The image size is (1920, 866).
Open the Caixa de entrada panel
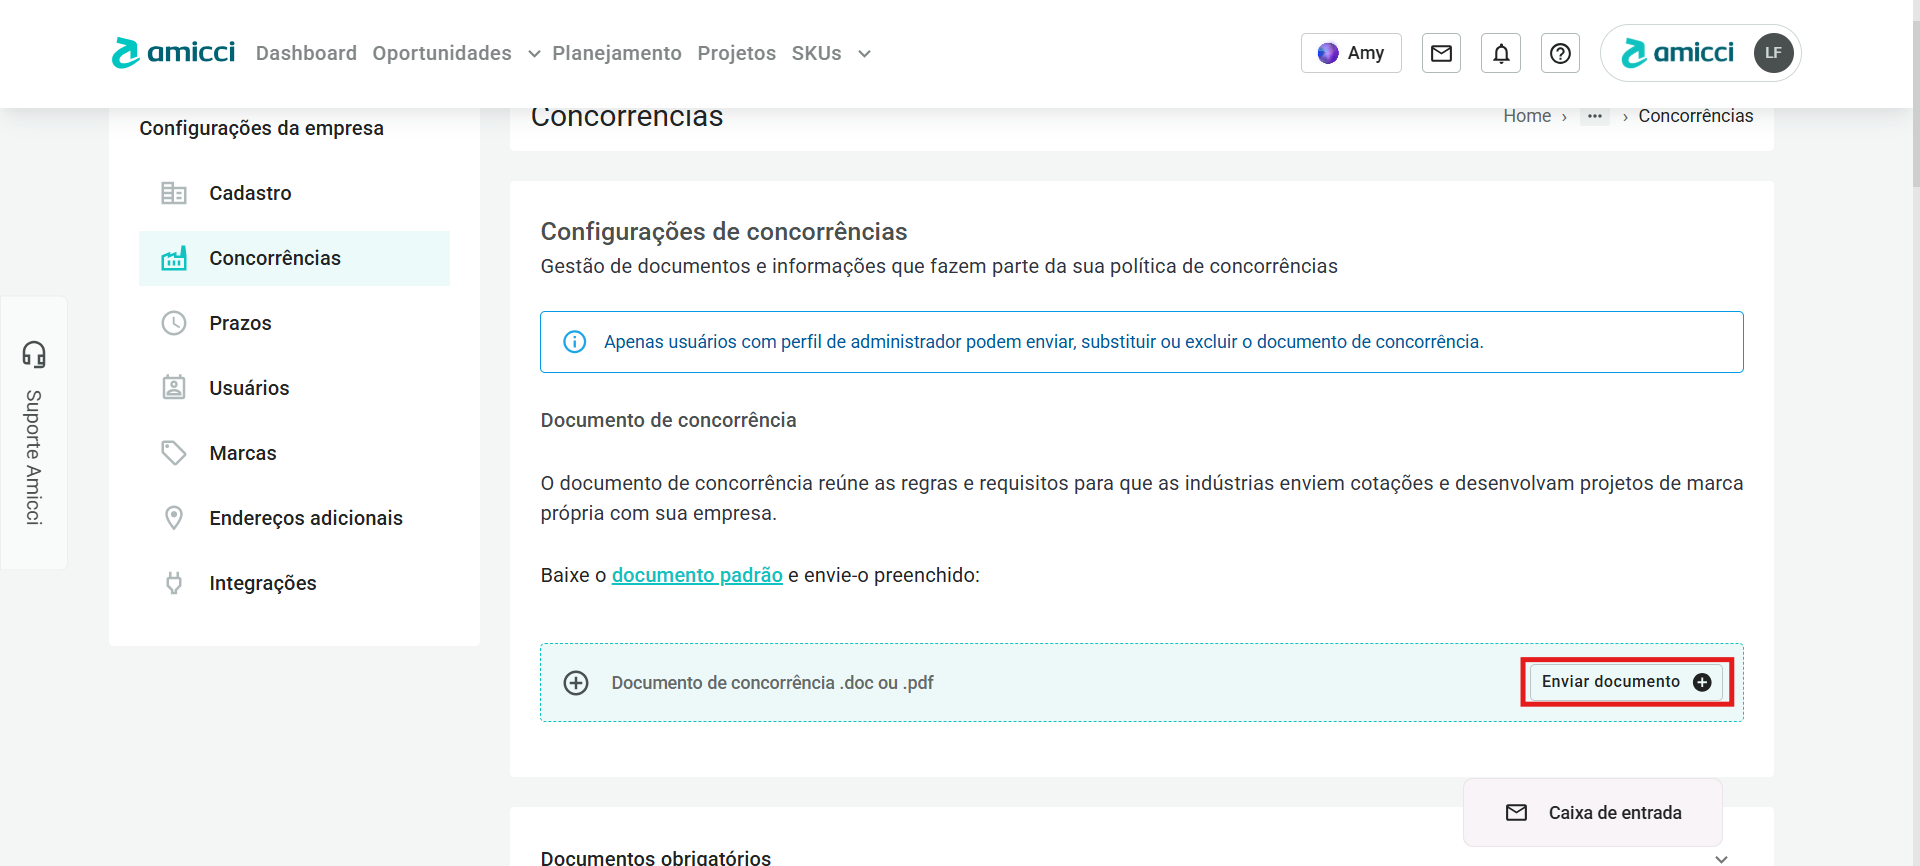[1593, 813]
